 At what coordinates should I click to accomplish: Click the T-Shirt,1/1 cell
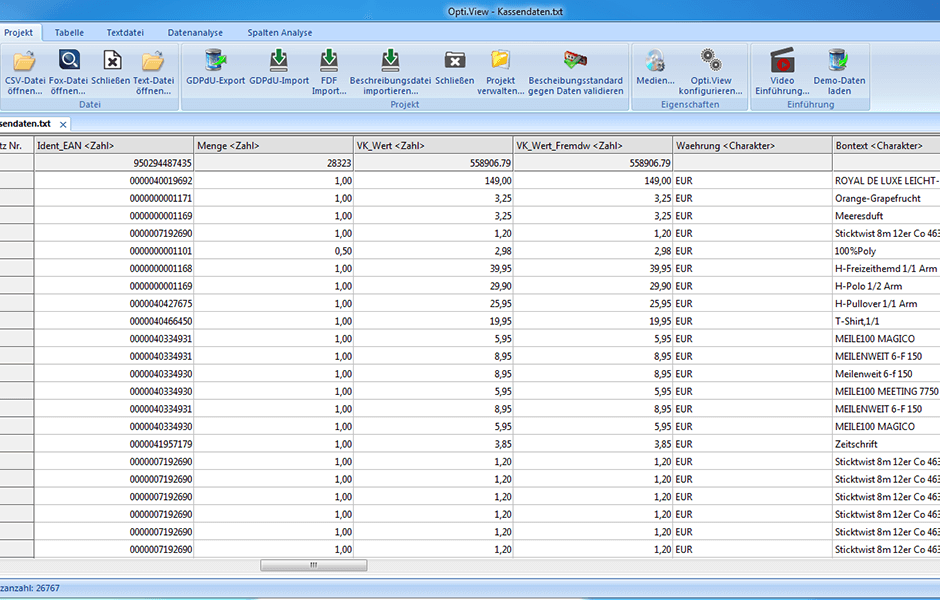(887, 321)
